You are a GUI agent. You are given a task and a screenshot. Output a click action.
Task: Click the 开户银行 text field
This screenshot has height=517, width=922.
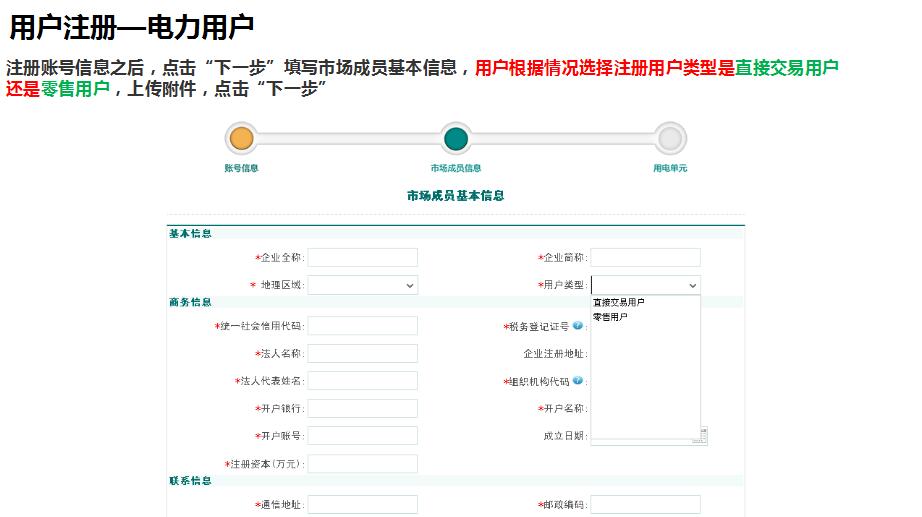[x=362, y=408]
